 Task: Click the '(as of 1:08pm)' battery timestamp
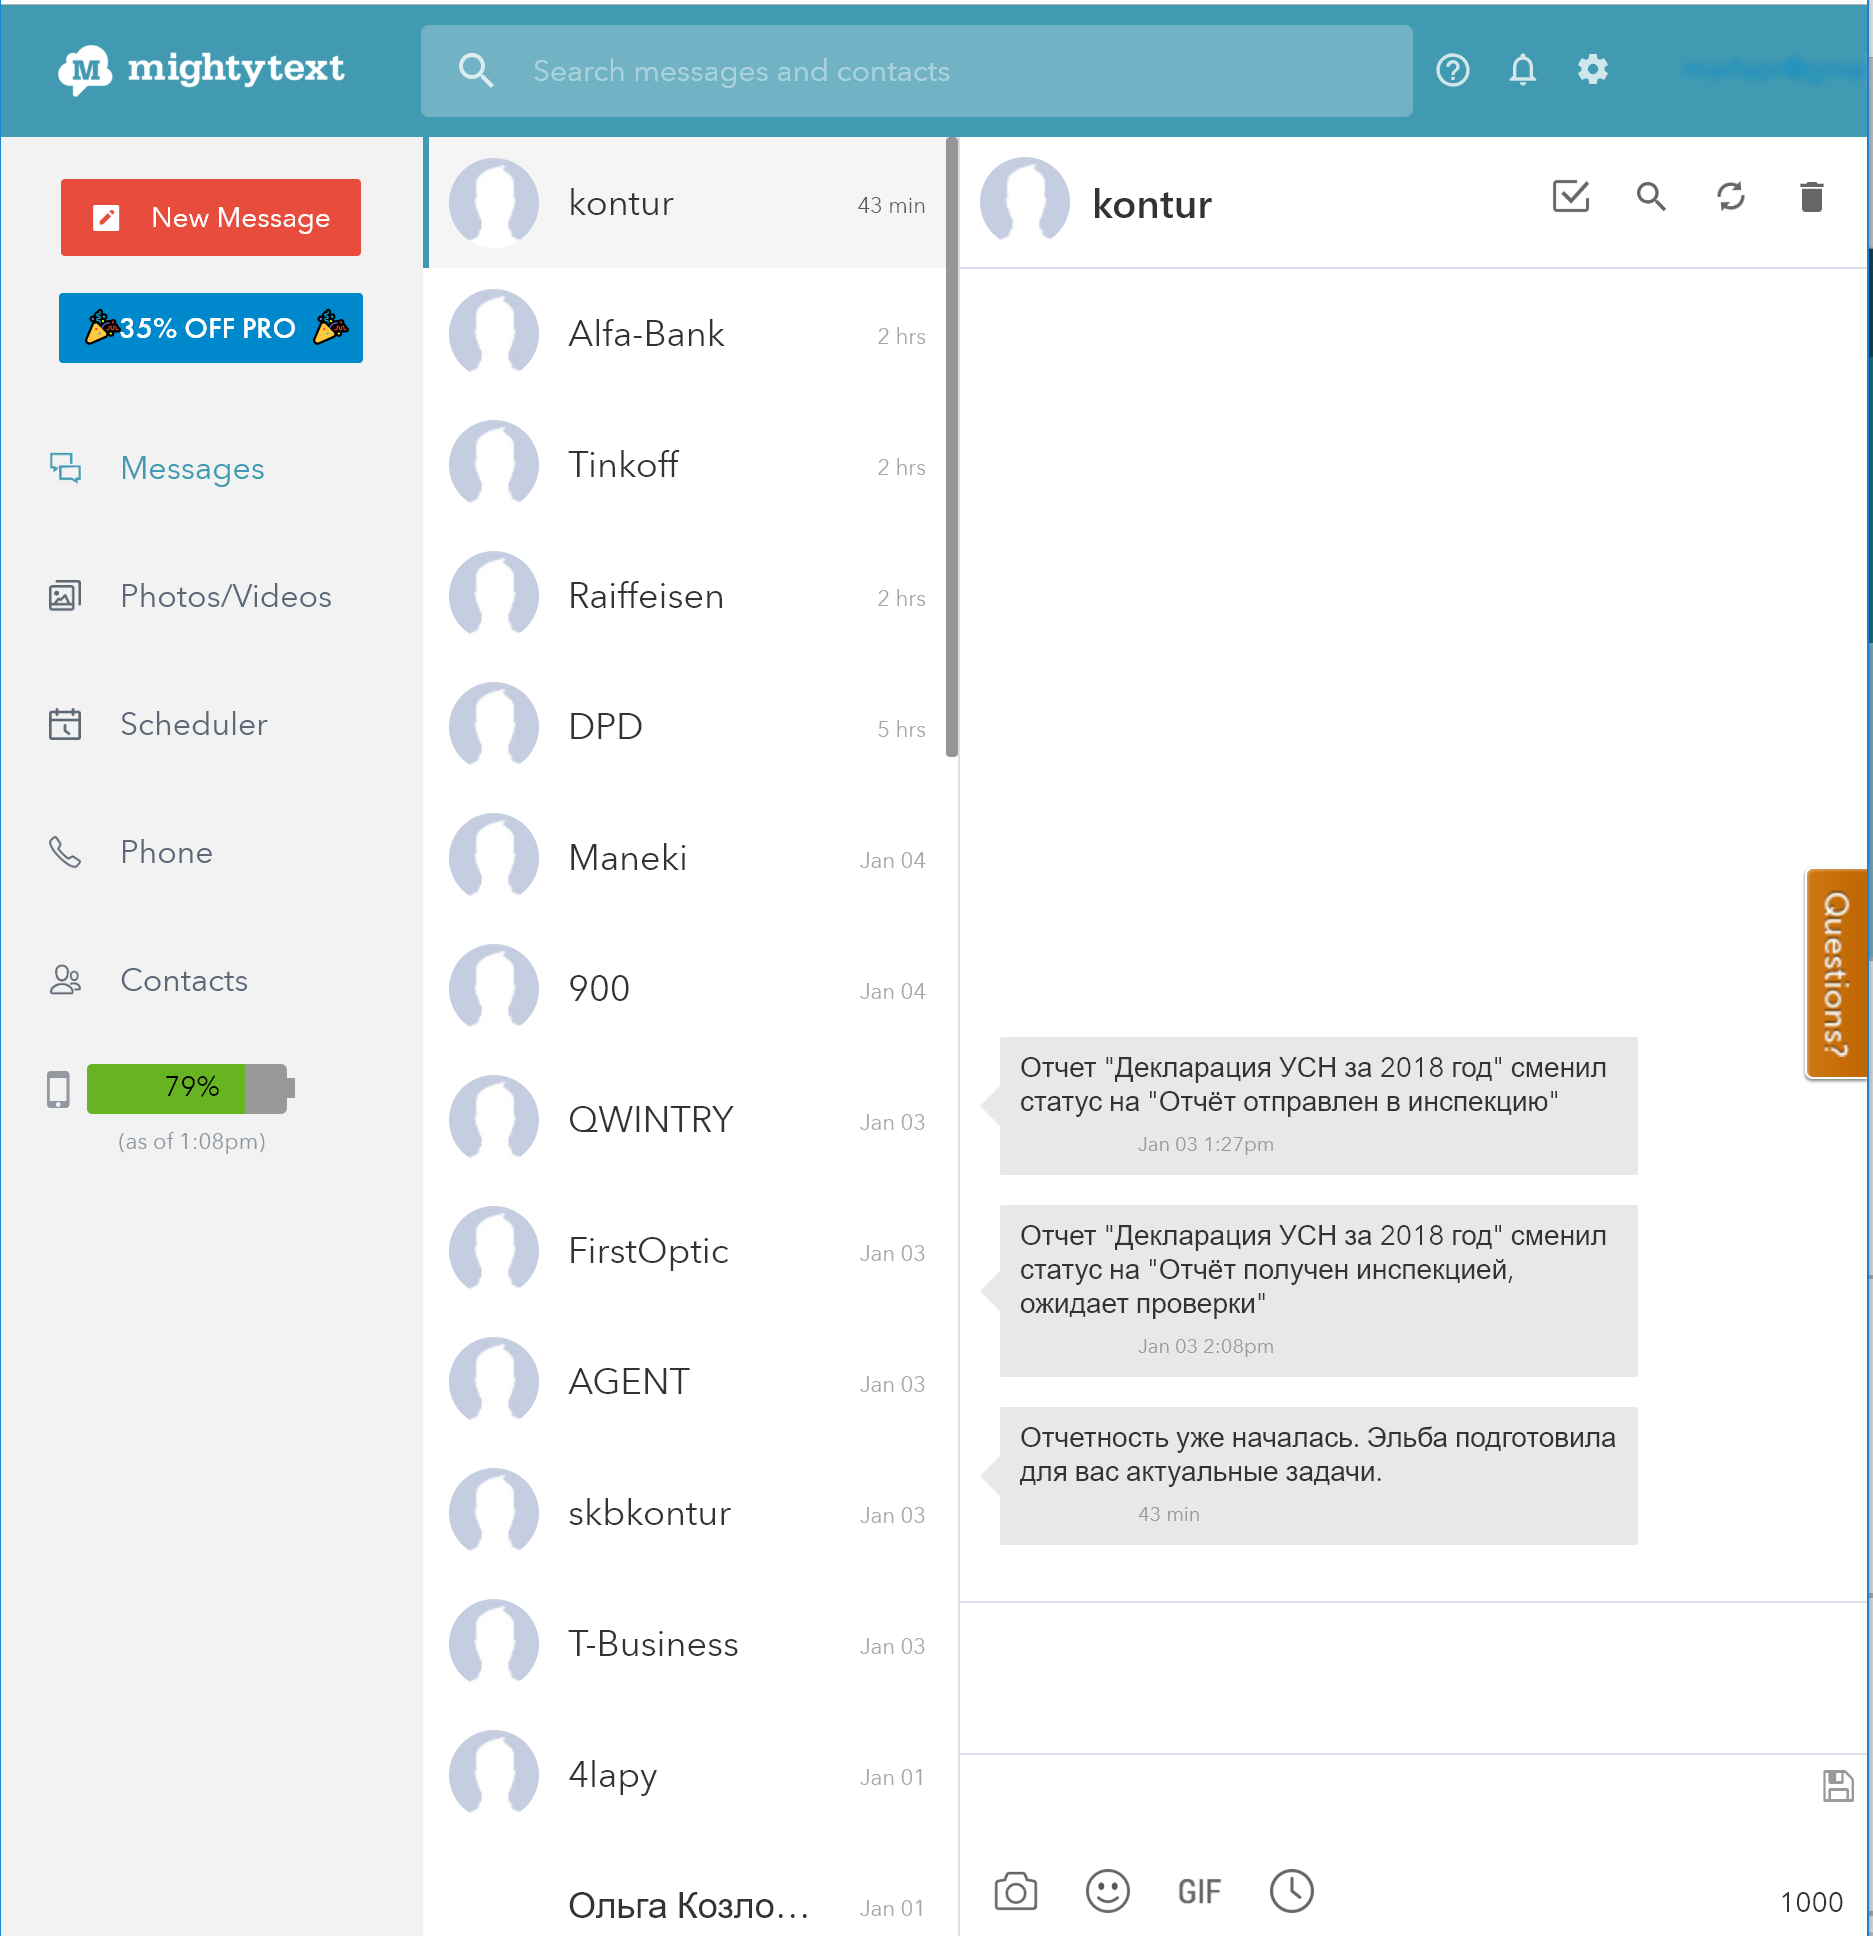pyautogui.click(x=191, y=1141)
